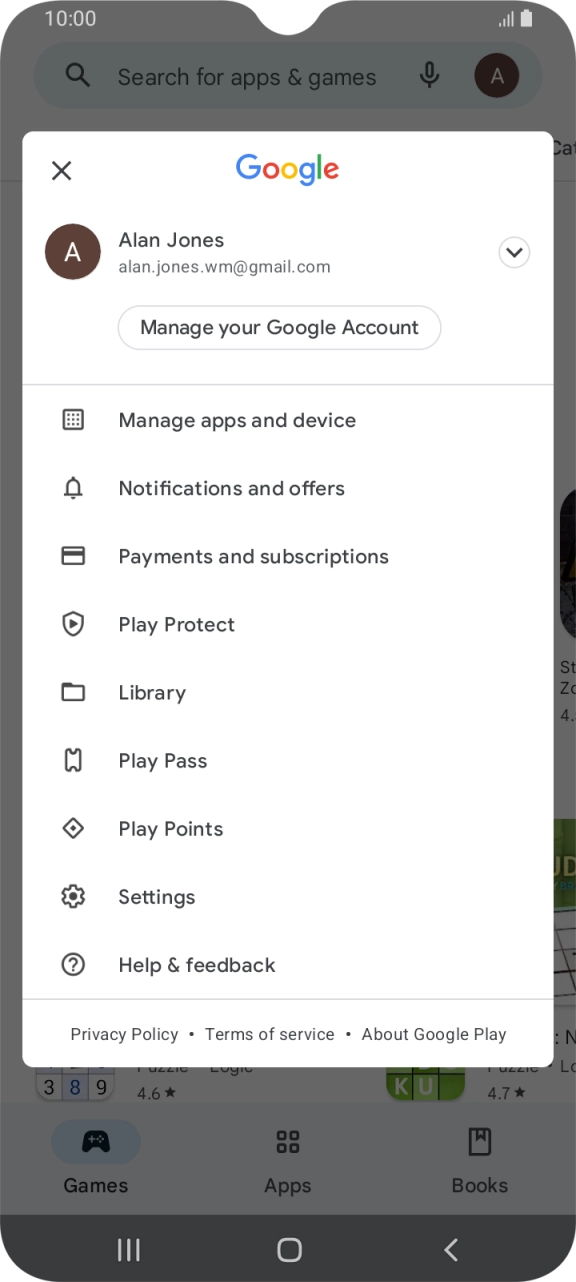Viewport: 576px width, 1282px height.
Task: Switch to the Books tab
Action: (479, 1160)
